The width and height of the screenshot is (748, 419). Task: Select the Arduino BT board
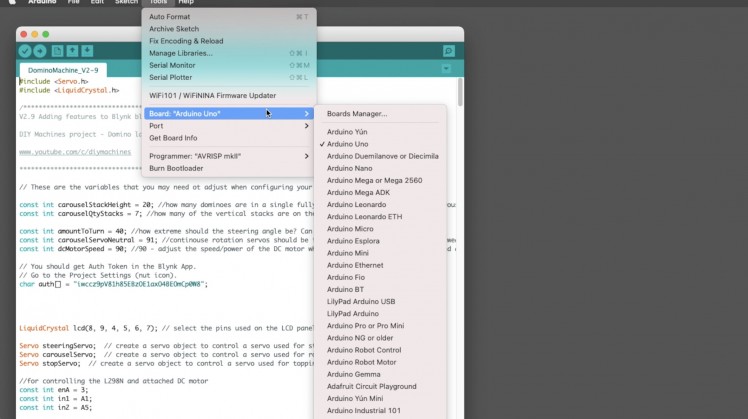[x=380, y=290]
